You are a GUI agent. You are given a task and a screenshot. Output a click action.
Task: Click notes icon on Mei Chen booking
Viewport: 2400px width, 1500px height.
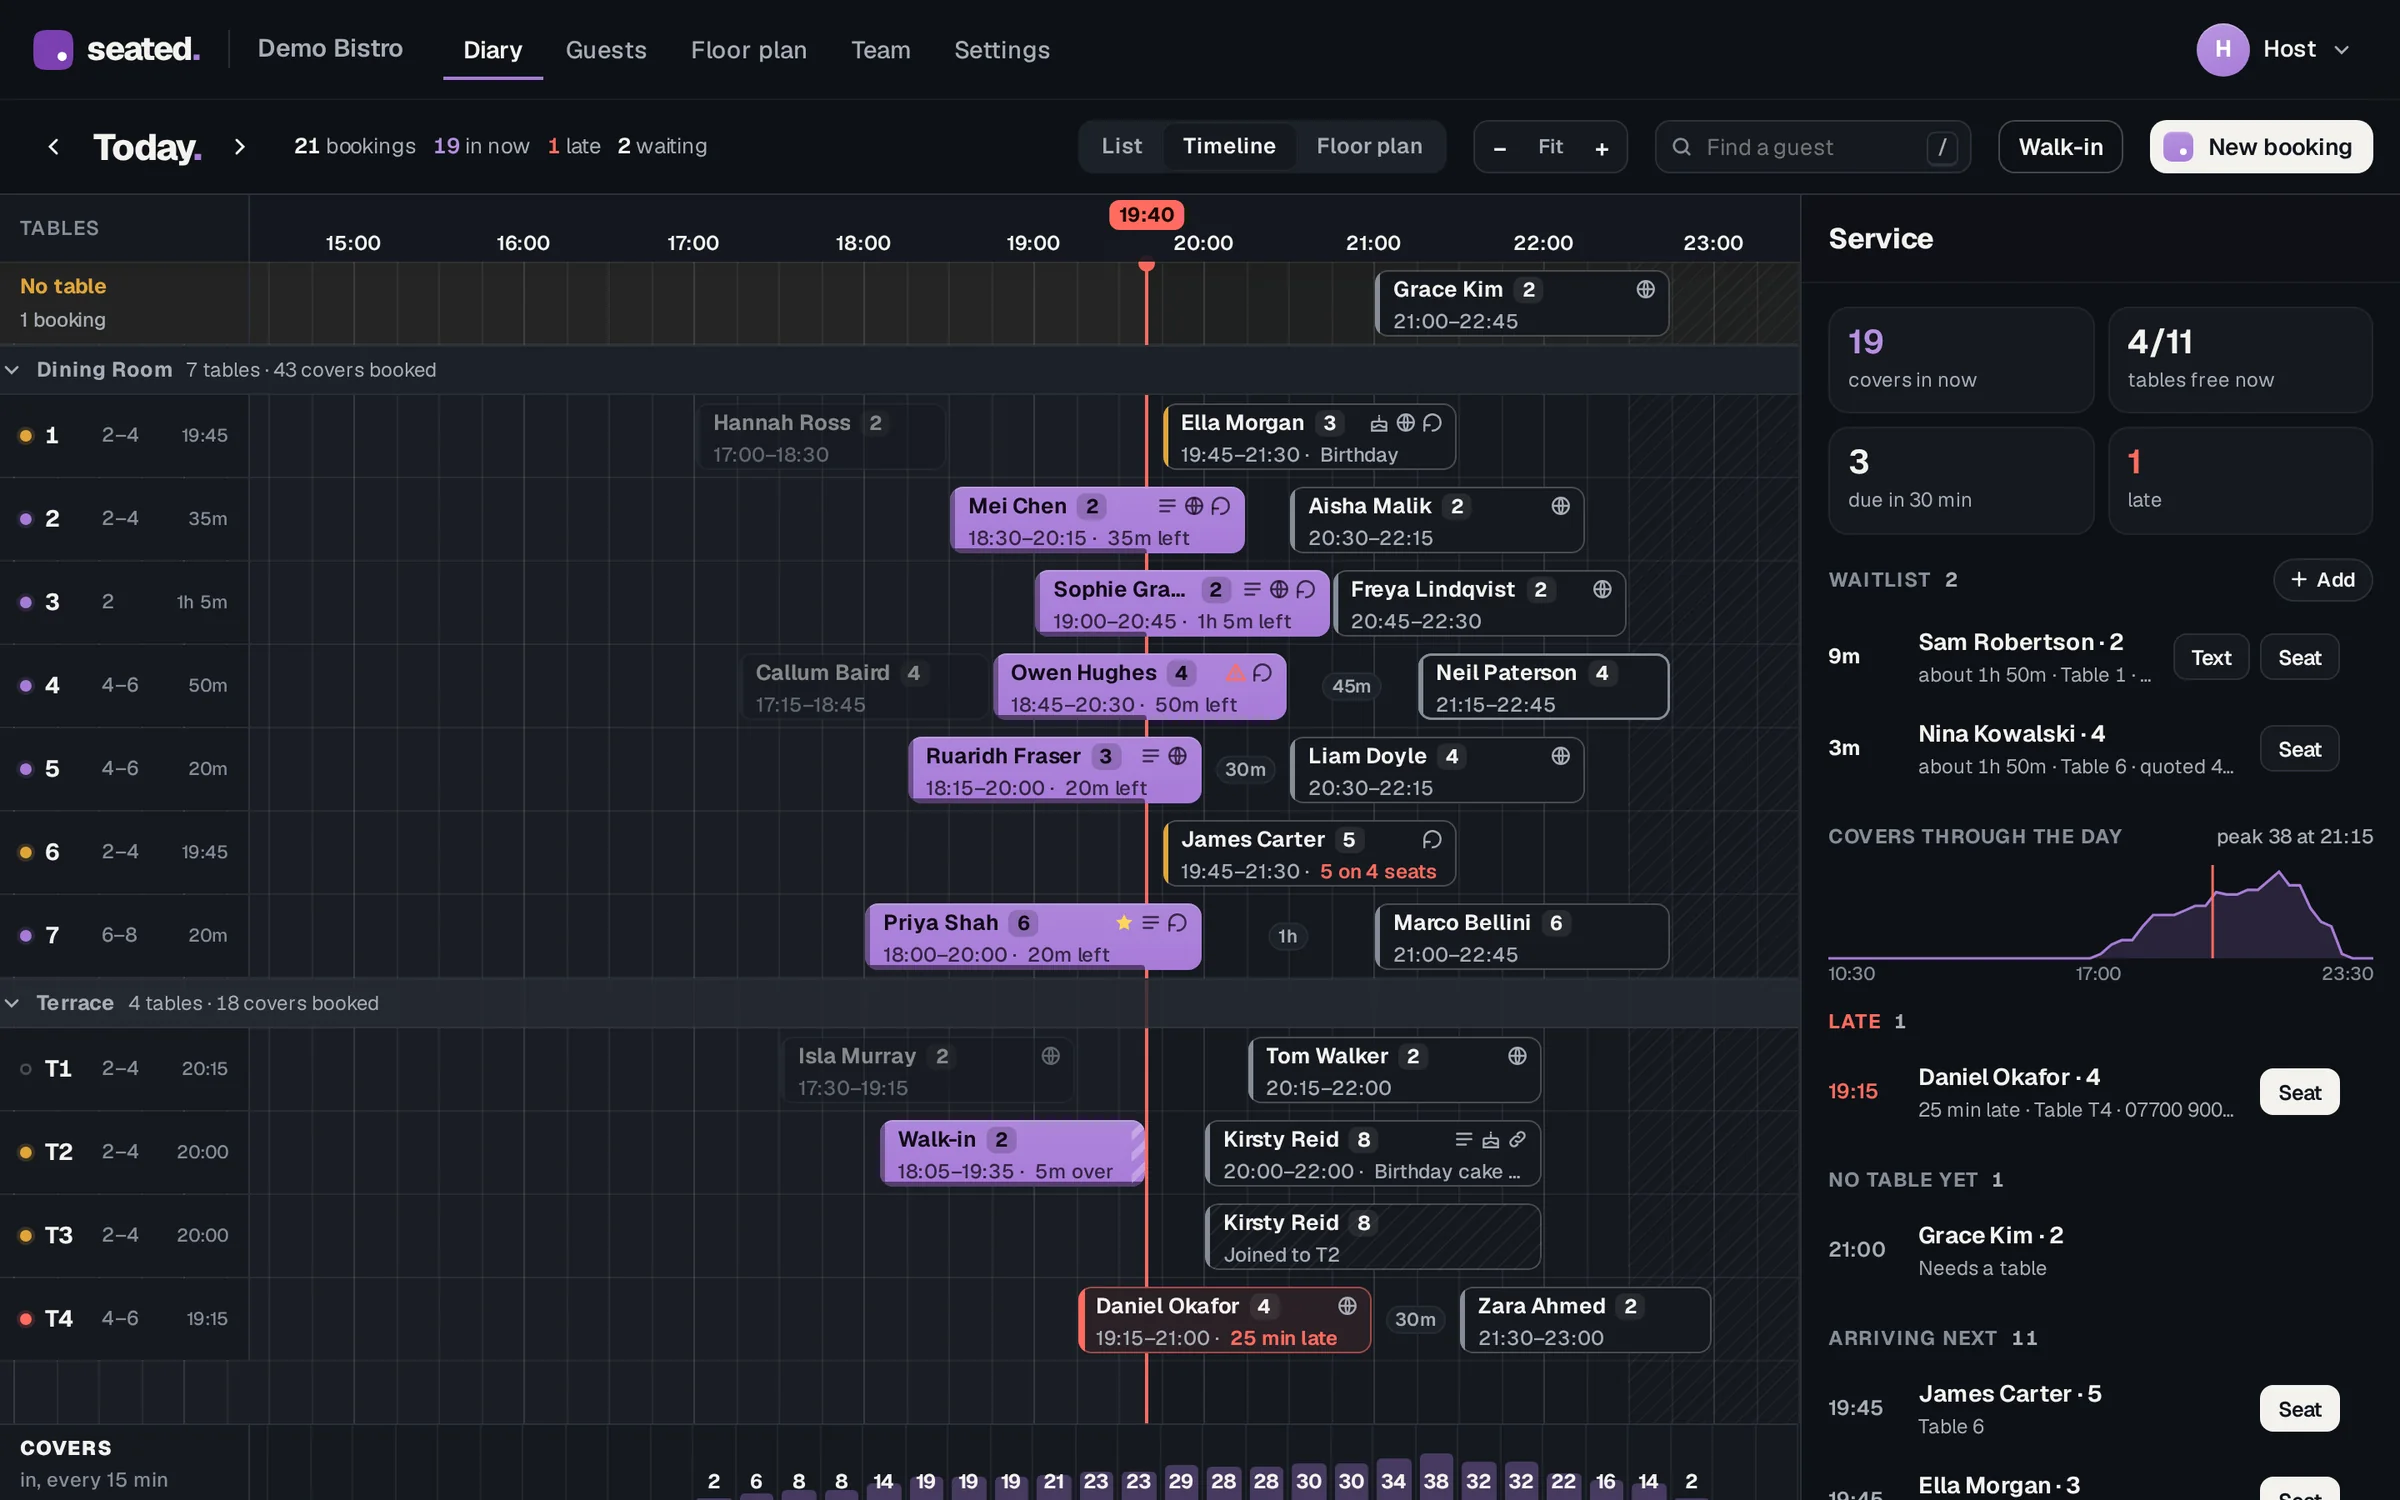coord(1167,506)
